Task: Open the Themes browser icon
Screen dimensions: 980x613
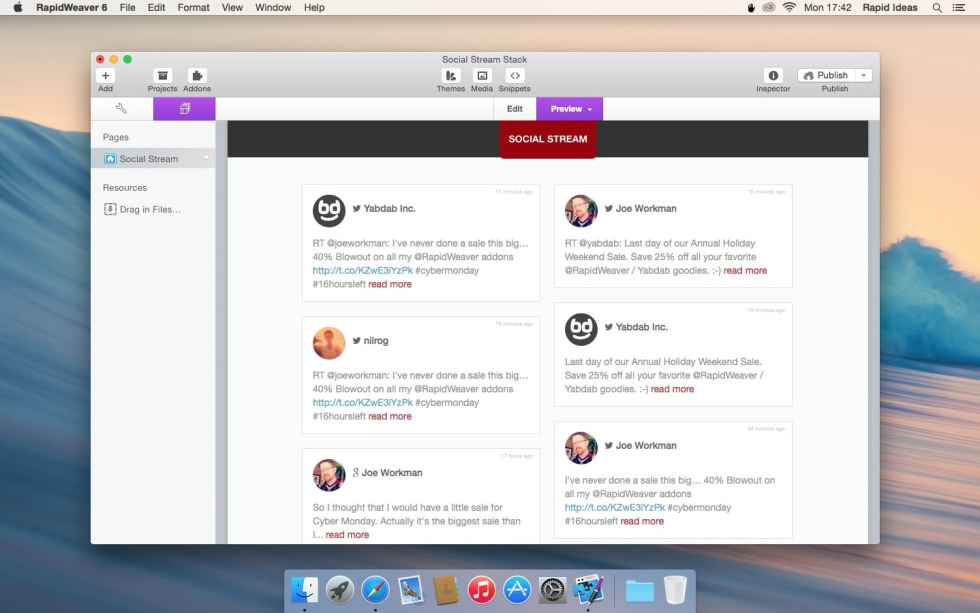Action: pyautogui.click(x=450, y=76)
